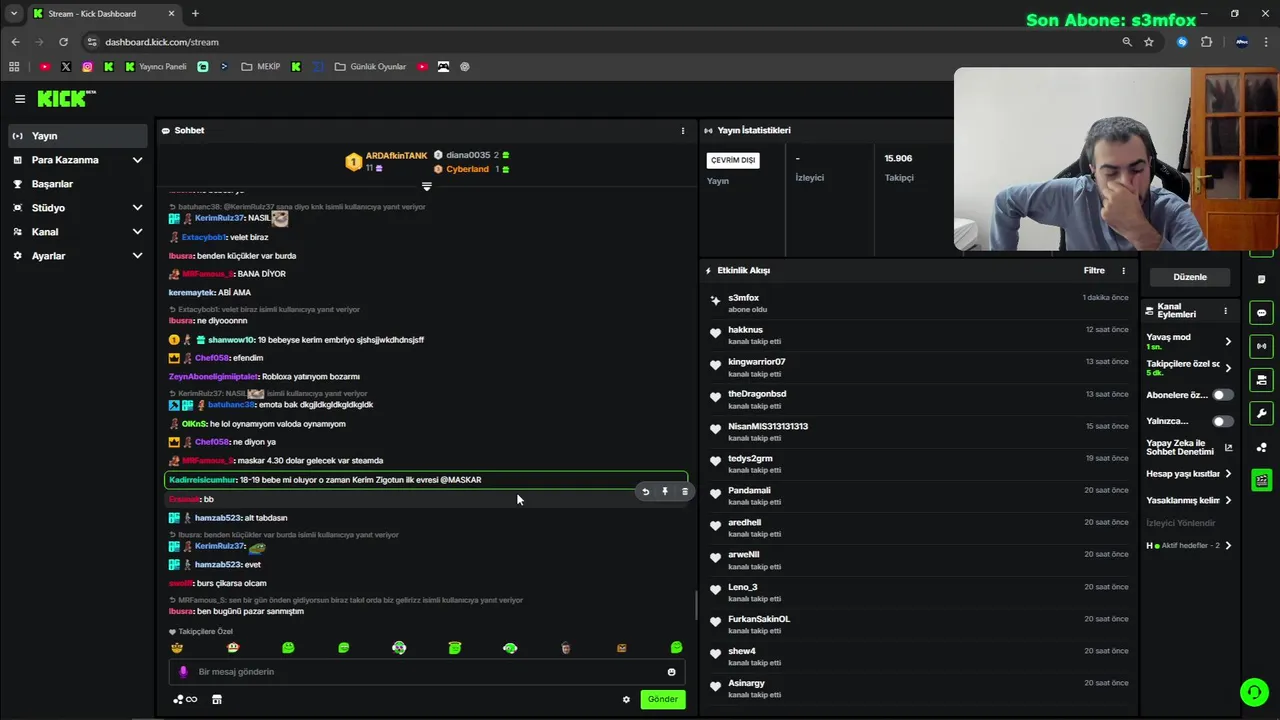The height and width of the screenshot is (720, 1280).
Task: Open Başarılar in the sidebar
Action: (78, 184)
